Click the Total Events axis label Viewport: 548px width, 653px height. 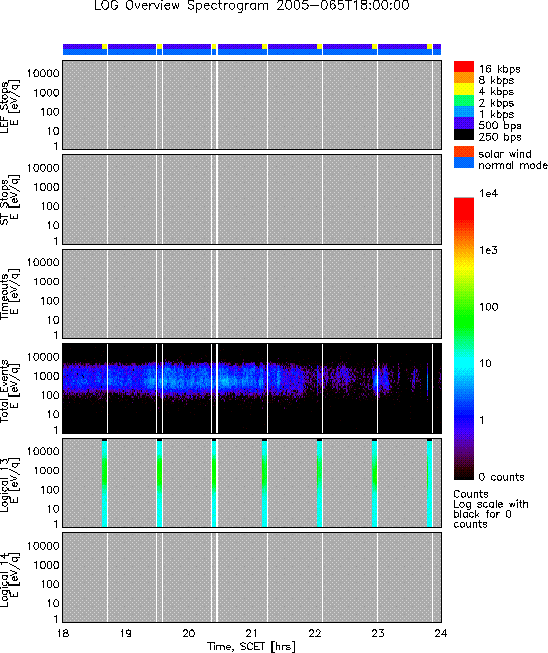(x=9, y=391)
